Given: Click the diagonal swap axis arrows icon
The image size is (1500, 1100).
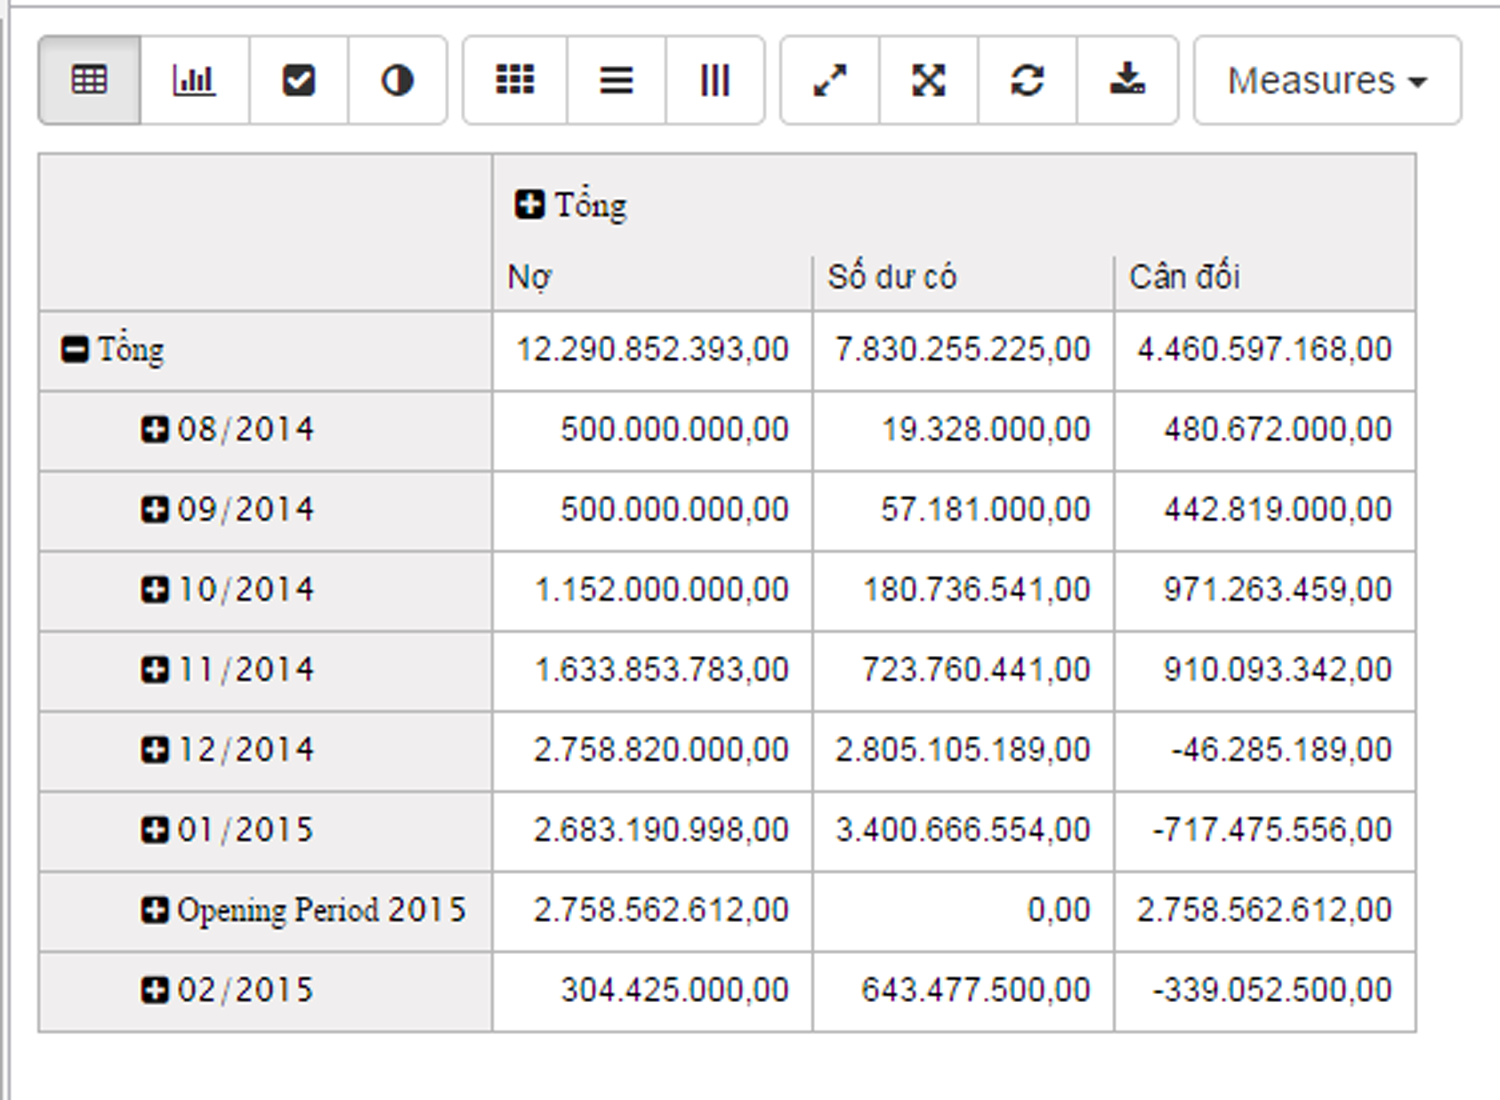Looking at the screenshot, I should click(x=830, y=80).
